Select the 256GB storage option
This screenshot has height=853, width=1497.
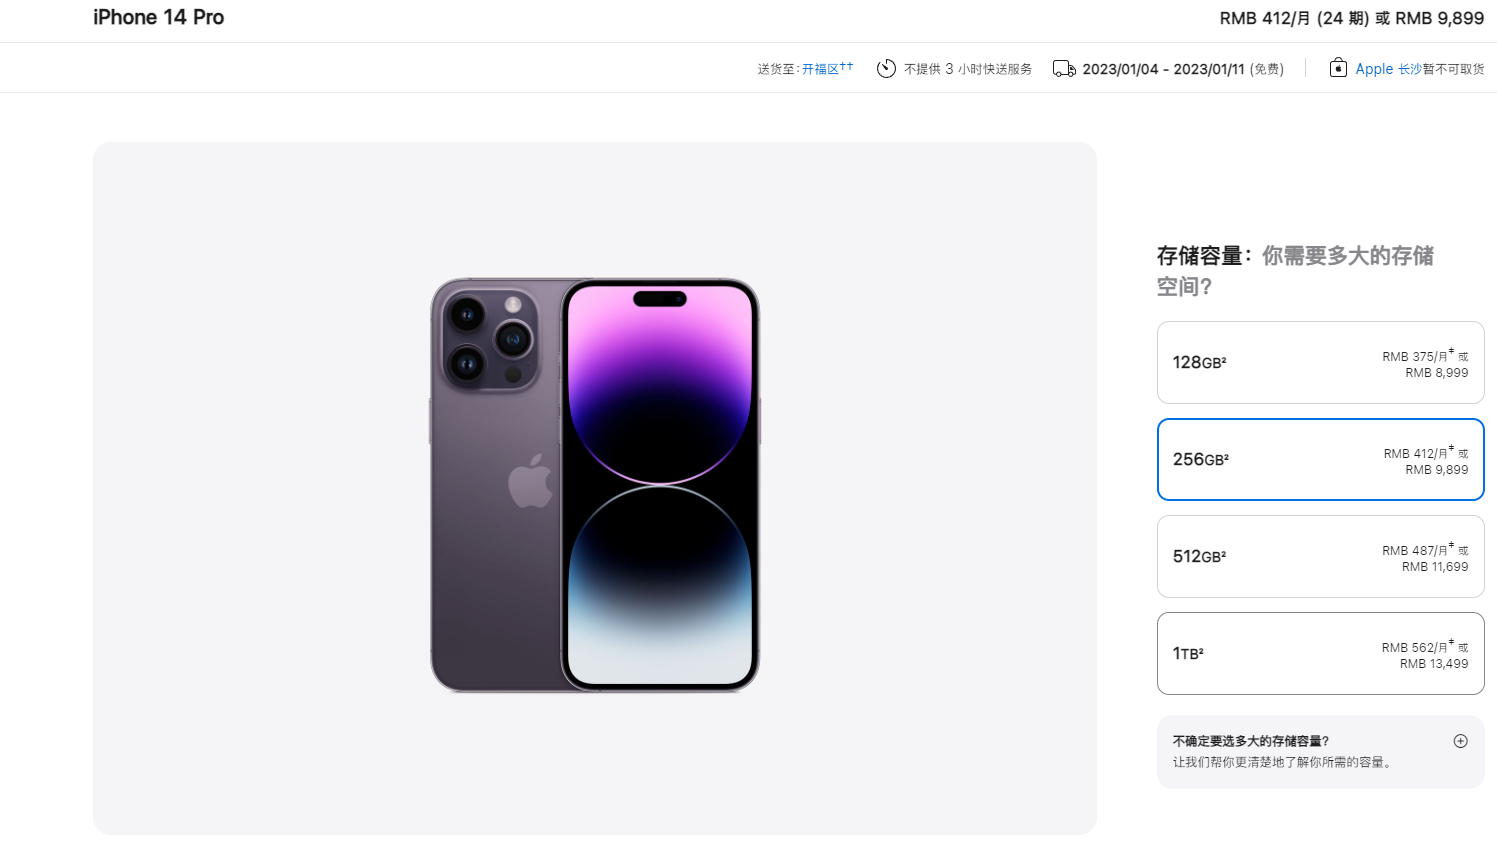1320,459
